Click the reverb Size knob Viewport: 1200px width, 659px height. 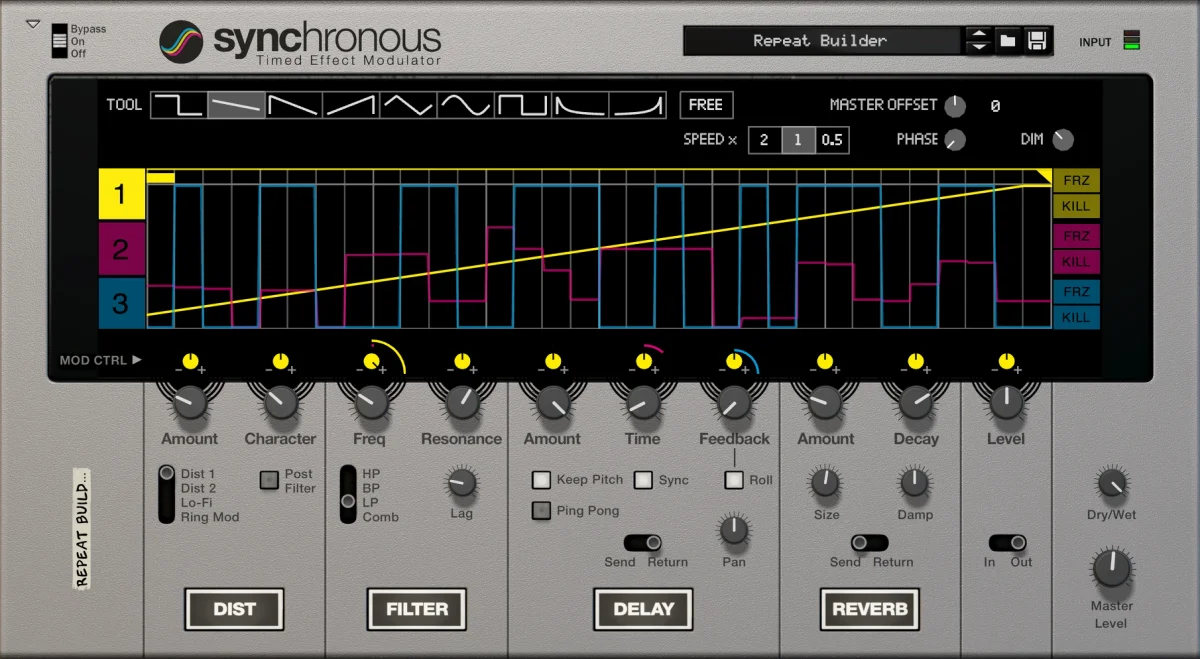click(825, 483)
